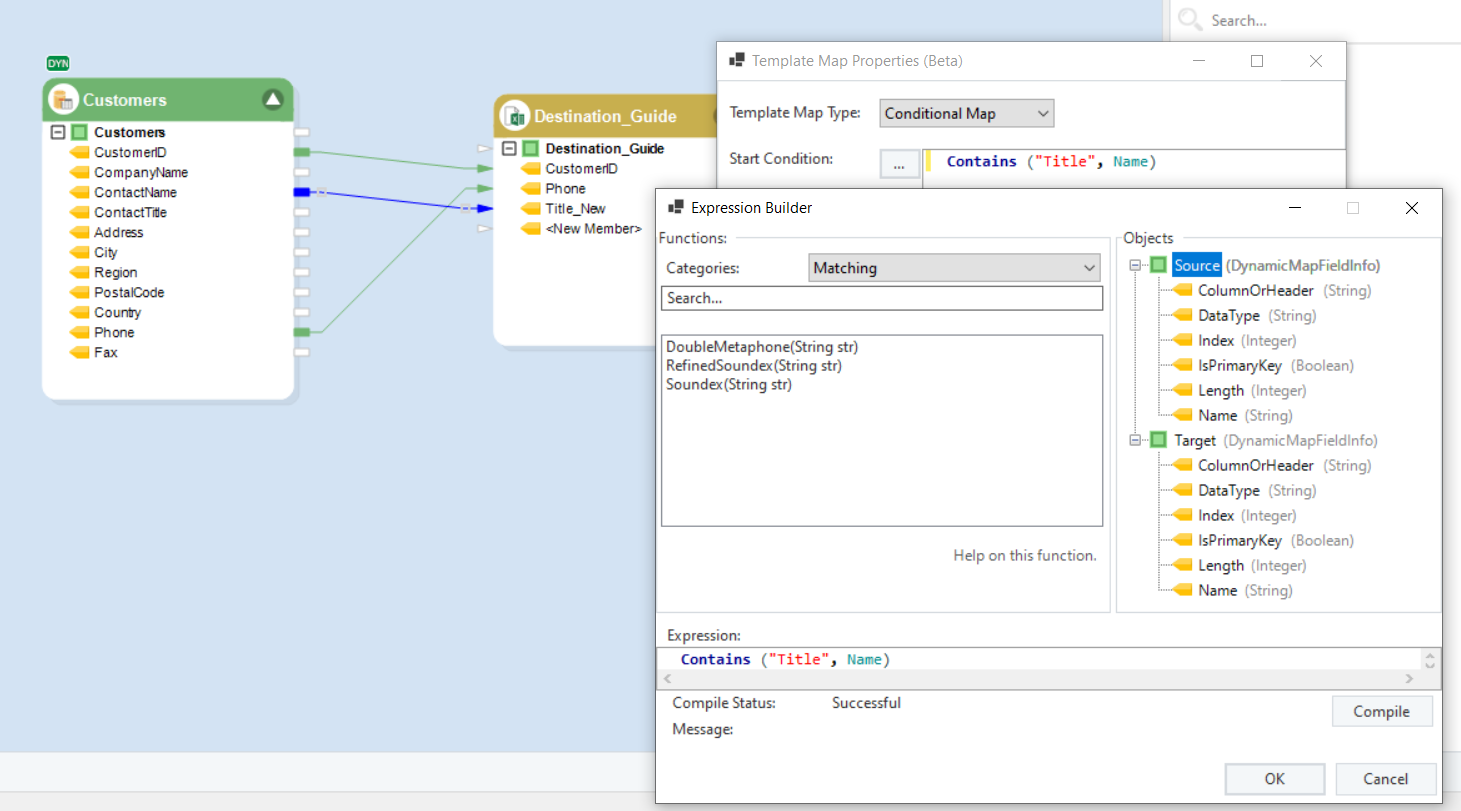1461x811 pixels.
Task: Click the functions Search field
Action: [x=881, y=298]
